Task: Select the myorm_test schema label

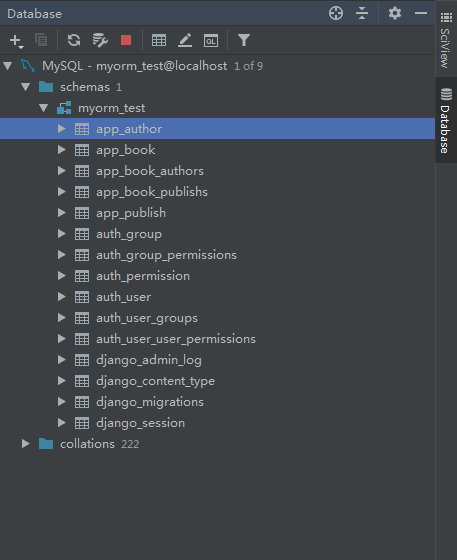Action: [112, 108]
